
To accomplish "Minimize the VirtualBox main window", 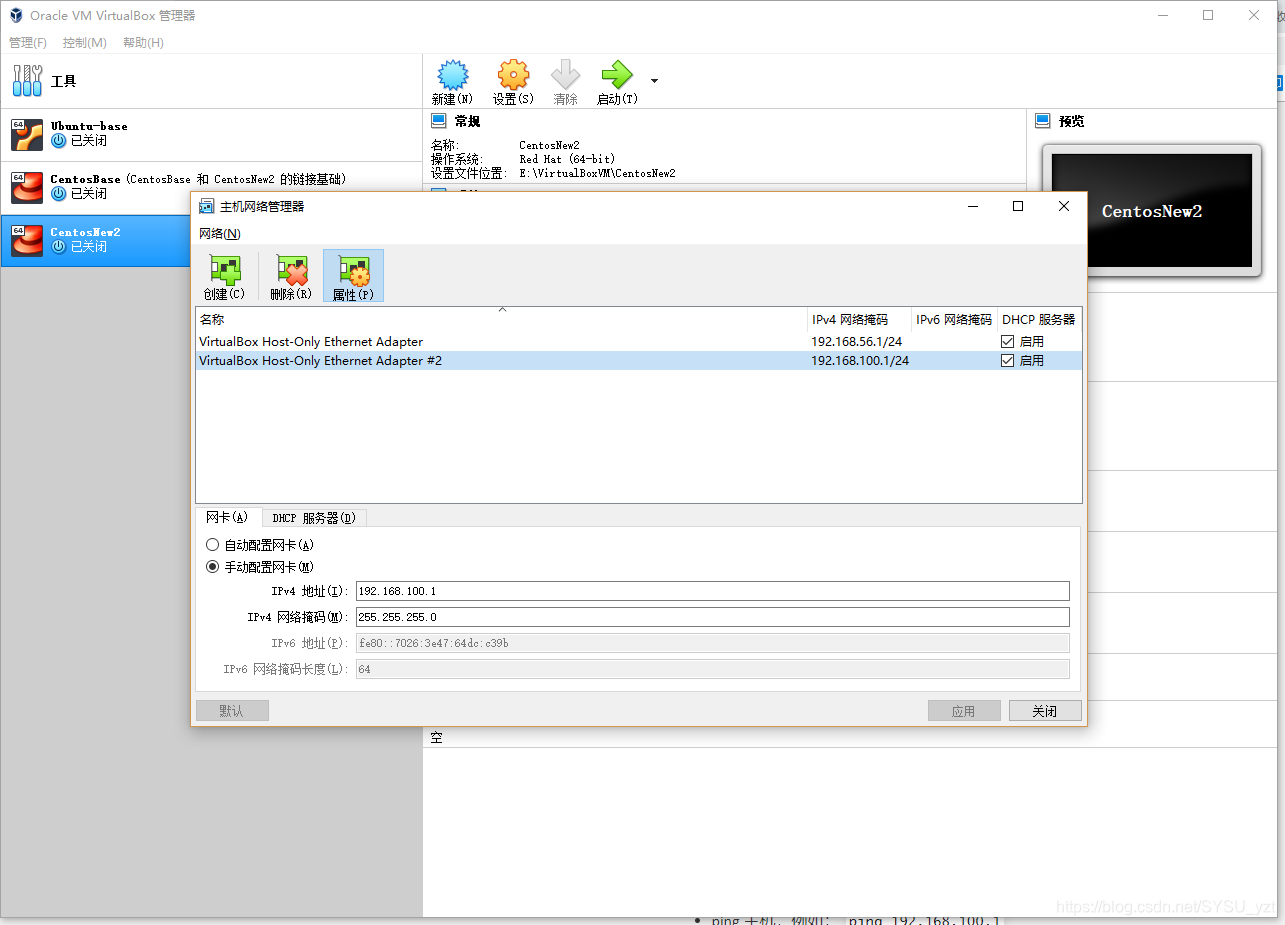I will coord(1163,15).
